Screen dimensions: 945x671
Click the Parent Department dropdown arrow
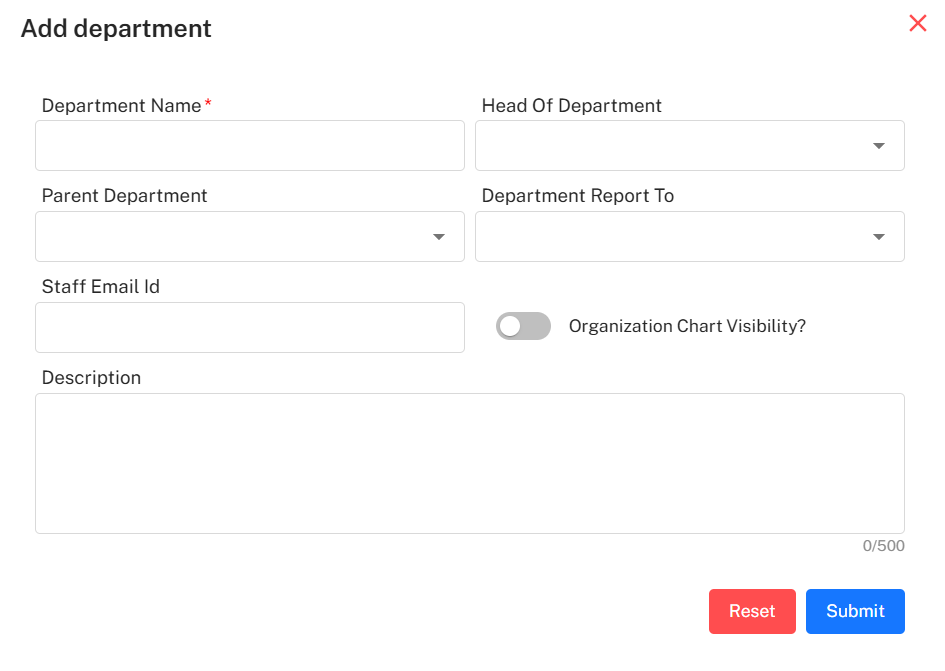coord(438,237)
